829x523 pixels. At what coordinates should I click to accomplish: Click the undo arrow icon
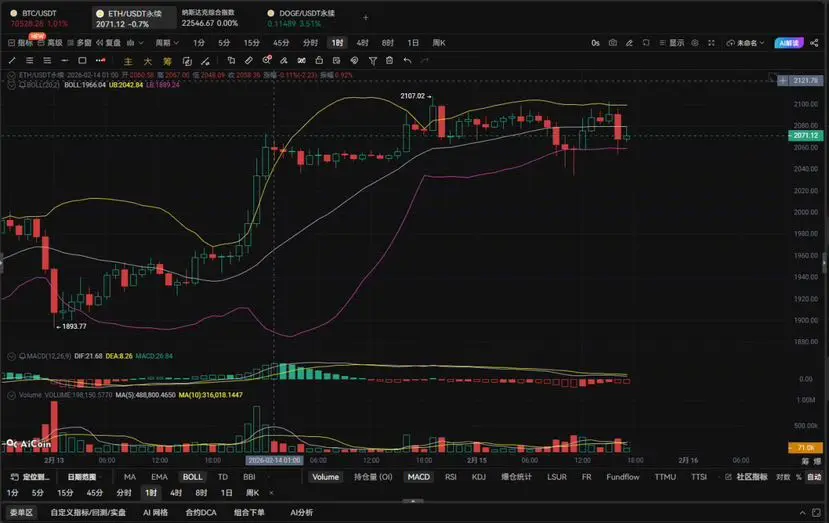point(407,61)
